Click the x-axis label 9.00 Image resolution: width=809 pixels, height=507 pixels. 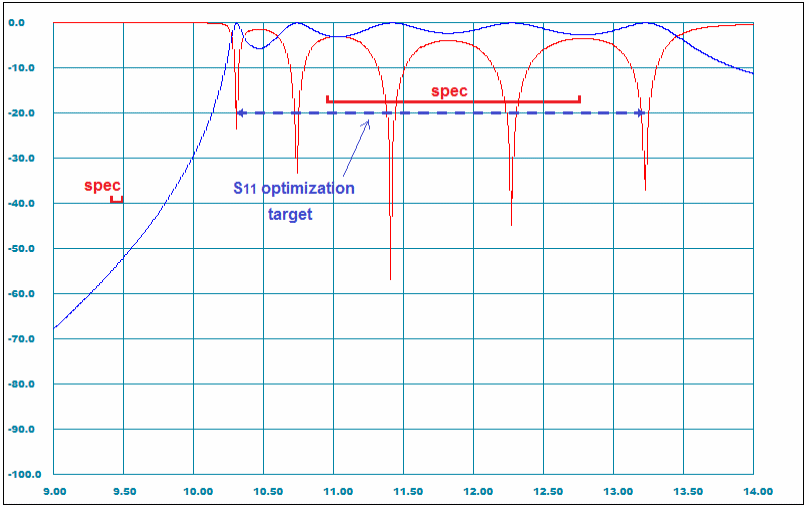coord(54,491)
